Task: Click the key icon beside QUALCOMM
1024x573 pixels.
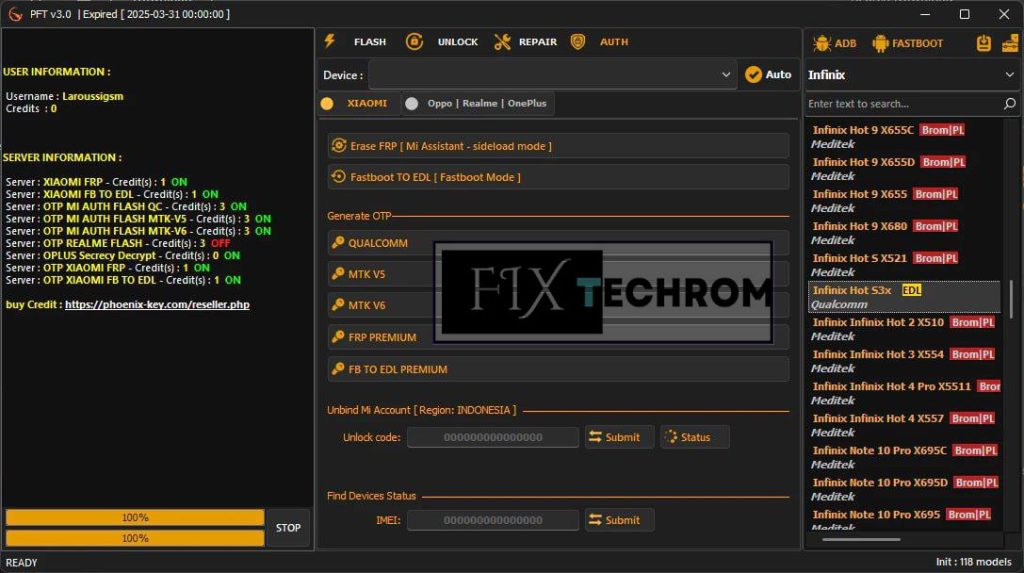Action: coord(338,242)
